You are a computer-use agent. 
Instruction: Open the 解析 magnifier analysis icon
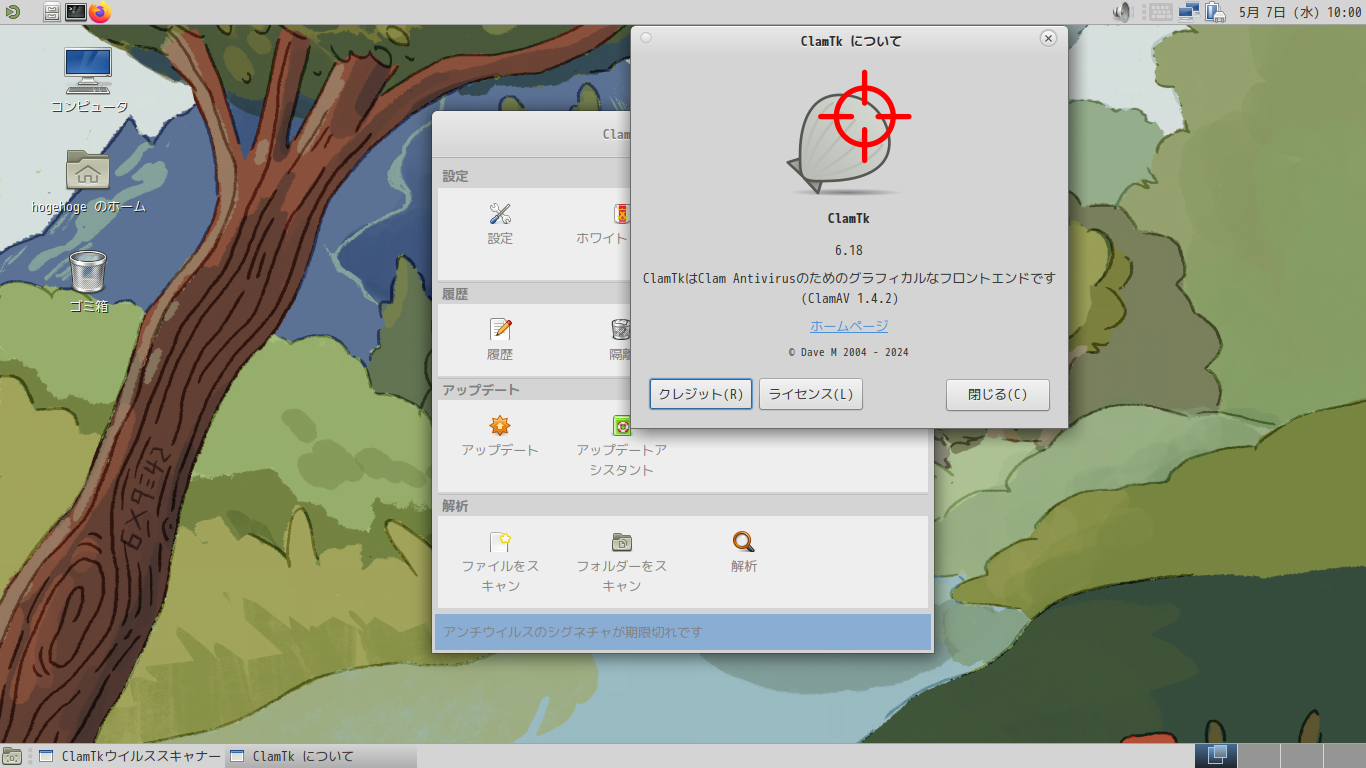(743, 542)
